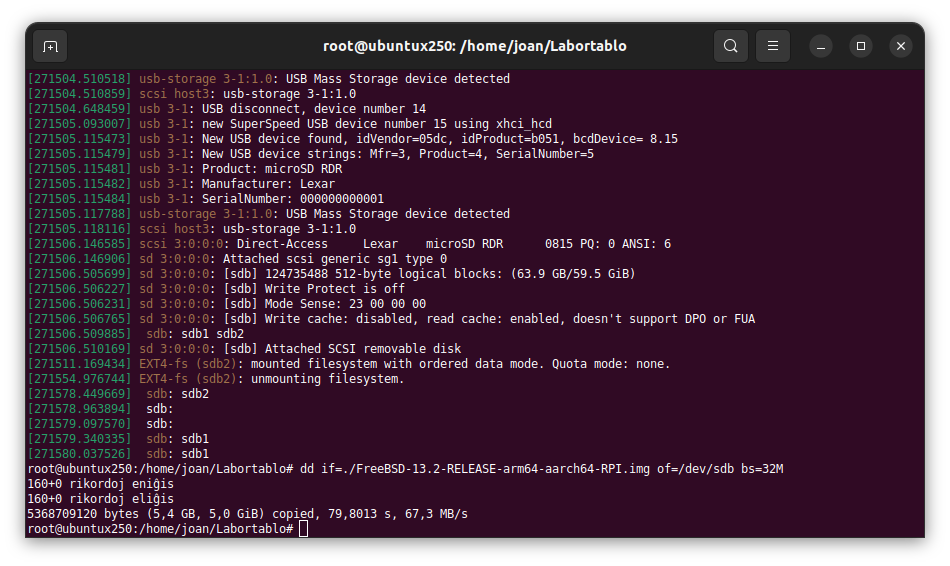Click the 'Product: microSD RDR' log line
The image size is (950, 566).
tap(185, 168)
